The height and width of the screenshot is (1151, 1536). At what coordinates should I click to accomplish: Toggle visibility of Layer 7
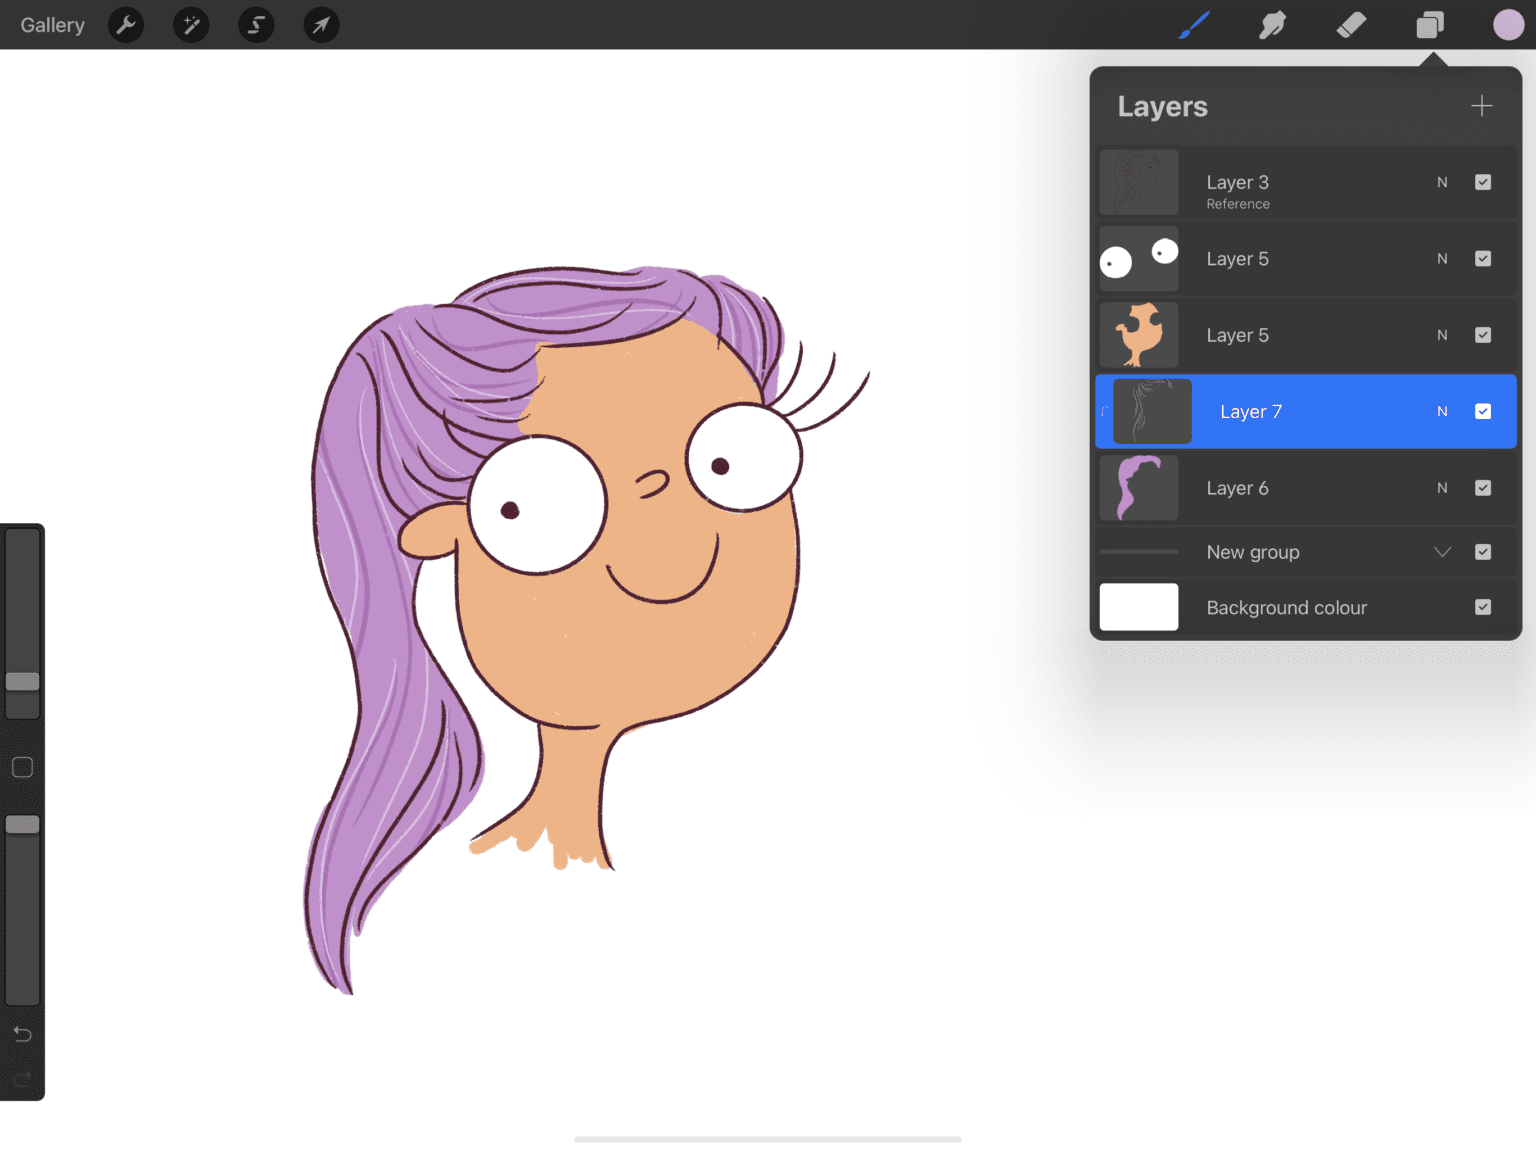tap(1483, 411)
